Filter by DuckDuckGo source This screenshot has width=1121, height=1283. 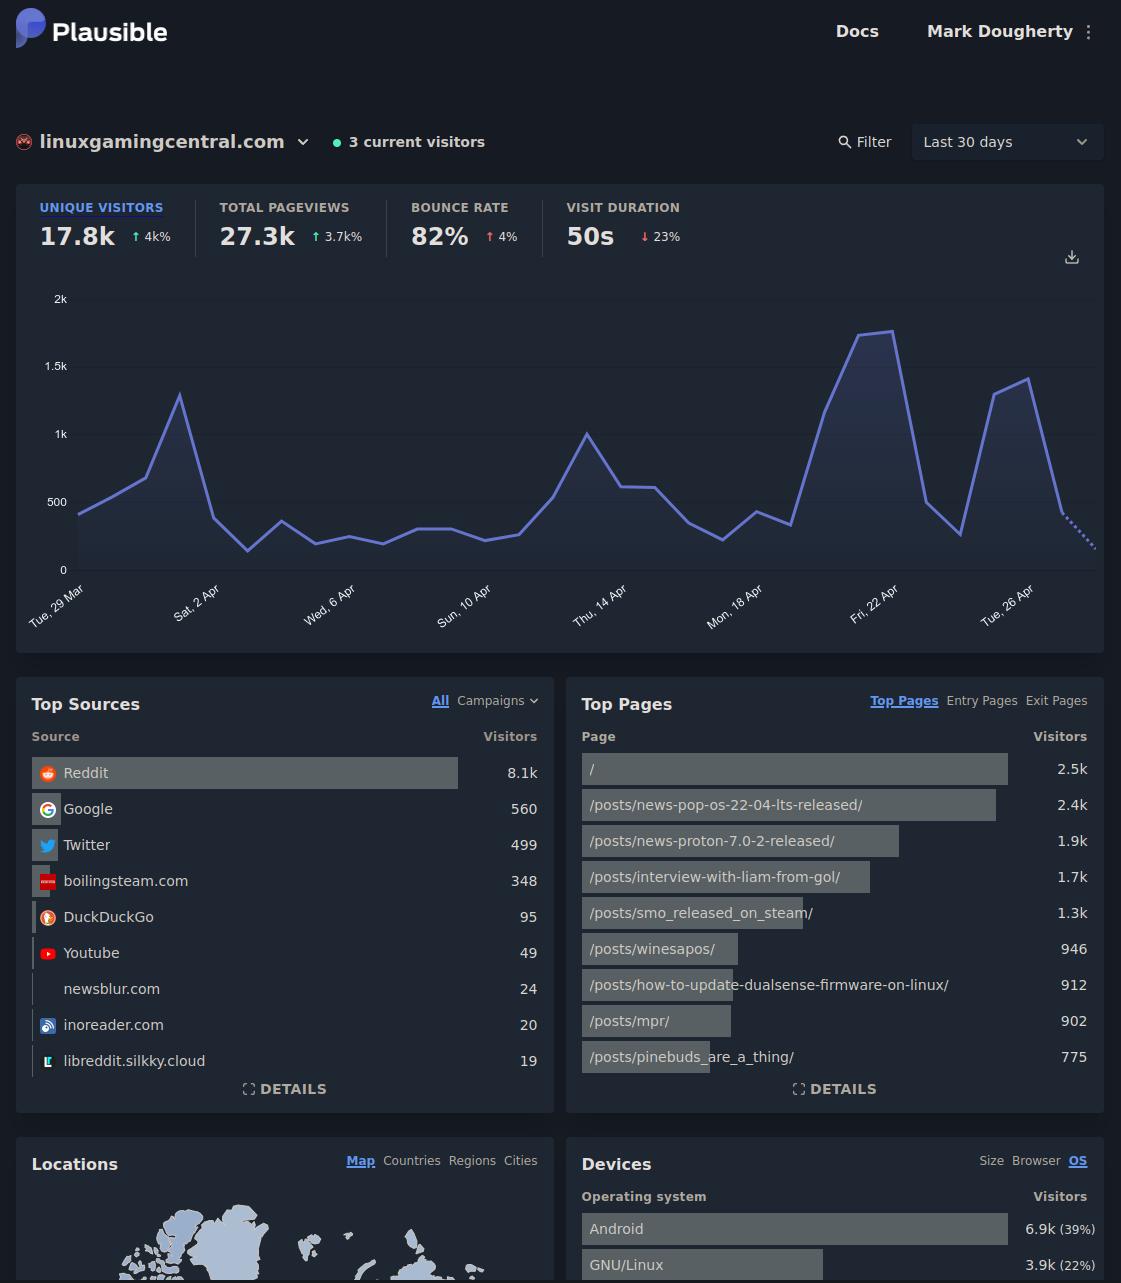click(x=285, y=917)
